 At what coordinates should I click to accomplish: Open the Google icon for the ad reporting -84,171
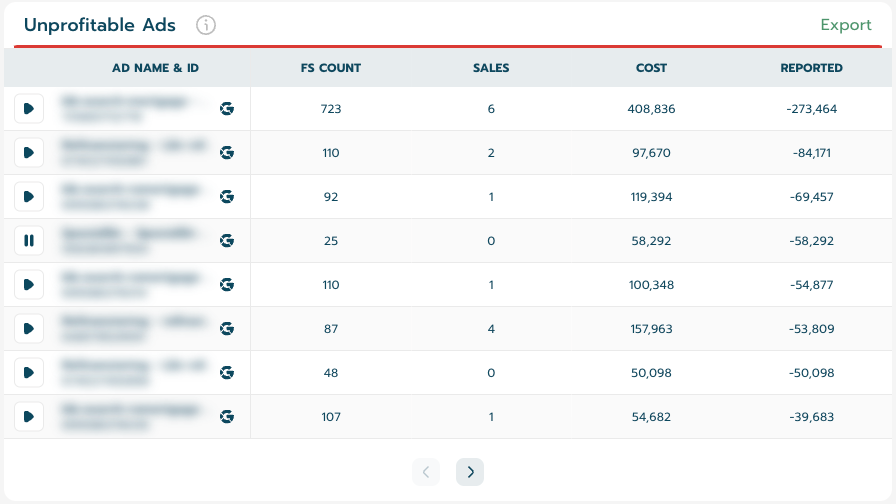pyautogui.click(x=227, y=153)
